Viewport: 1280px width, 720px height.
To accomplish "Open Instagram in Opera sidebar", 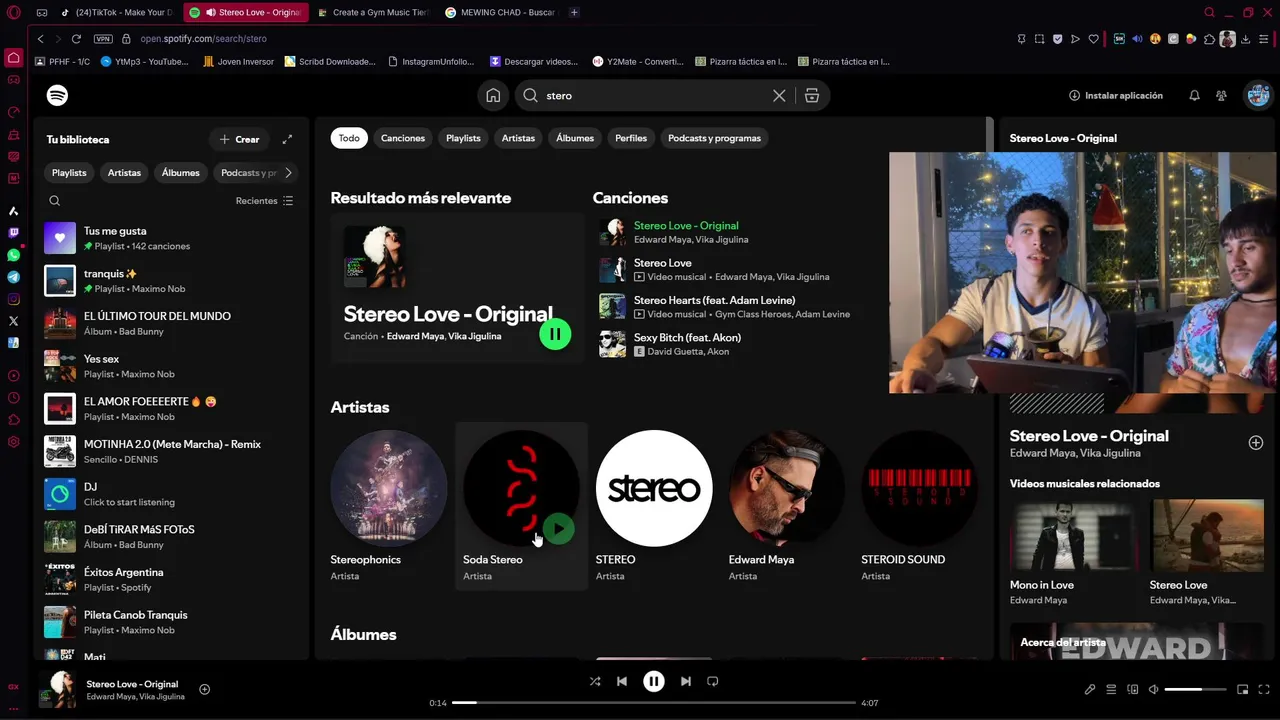I will [x=13, y=299].
